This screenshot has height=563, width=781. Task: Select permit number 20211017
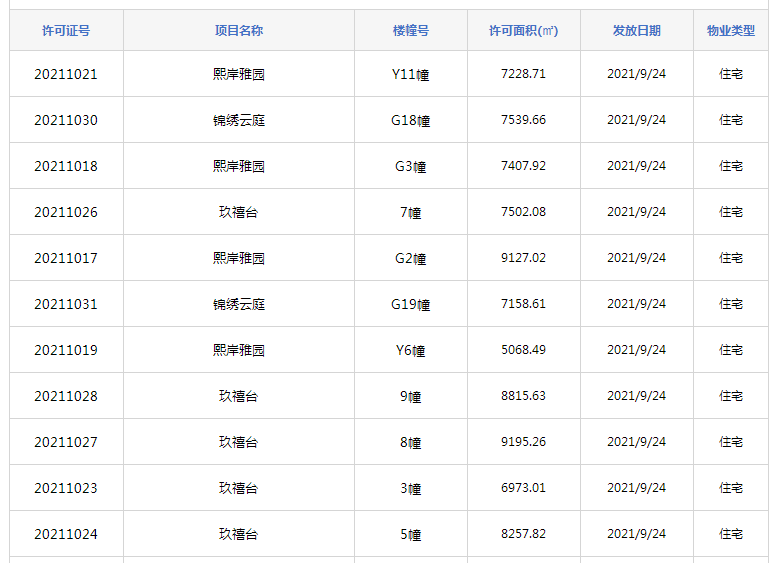(x=66, y=258)
